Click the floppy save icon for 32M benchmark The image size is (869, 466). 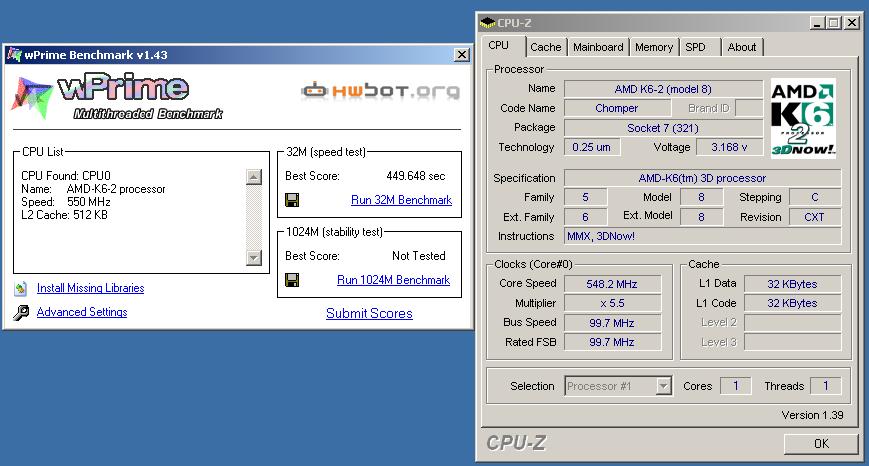[x=292, y=200]
